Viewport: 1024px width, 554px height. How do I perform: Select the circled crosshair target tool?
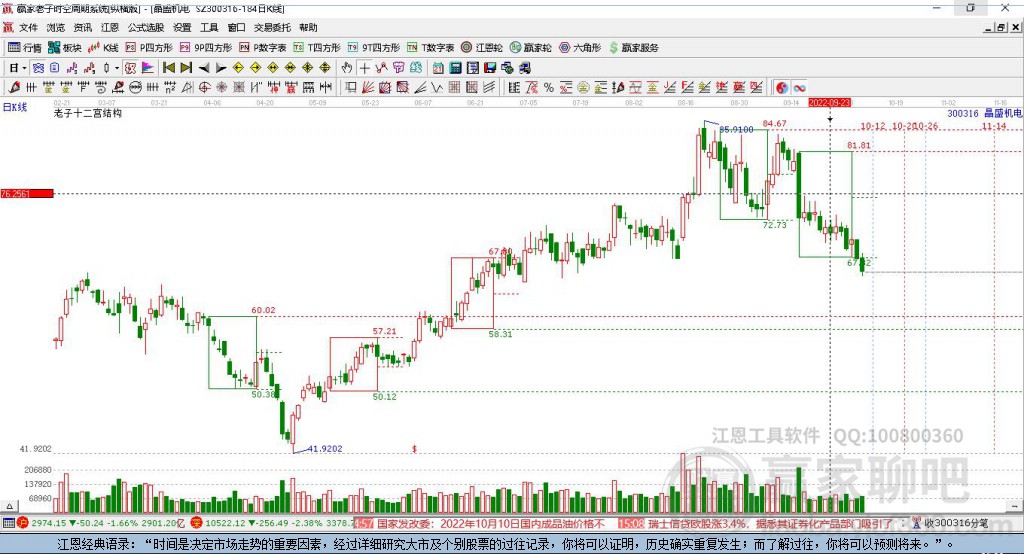[x=204, y=88]
